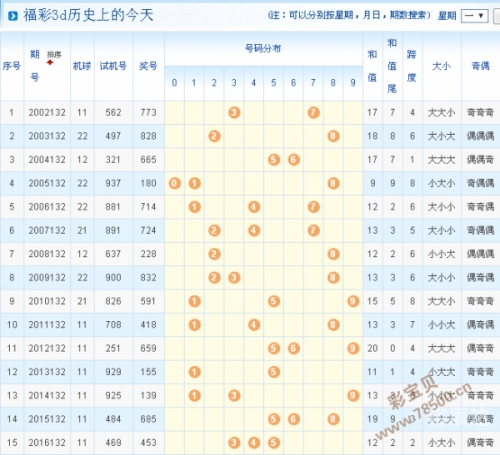Select period 2012132 cell
The image size is (500, 455).
[47, 348]
